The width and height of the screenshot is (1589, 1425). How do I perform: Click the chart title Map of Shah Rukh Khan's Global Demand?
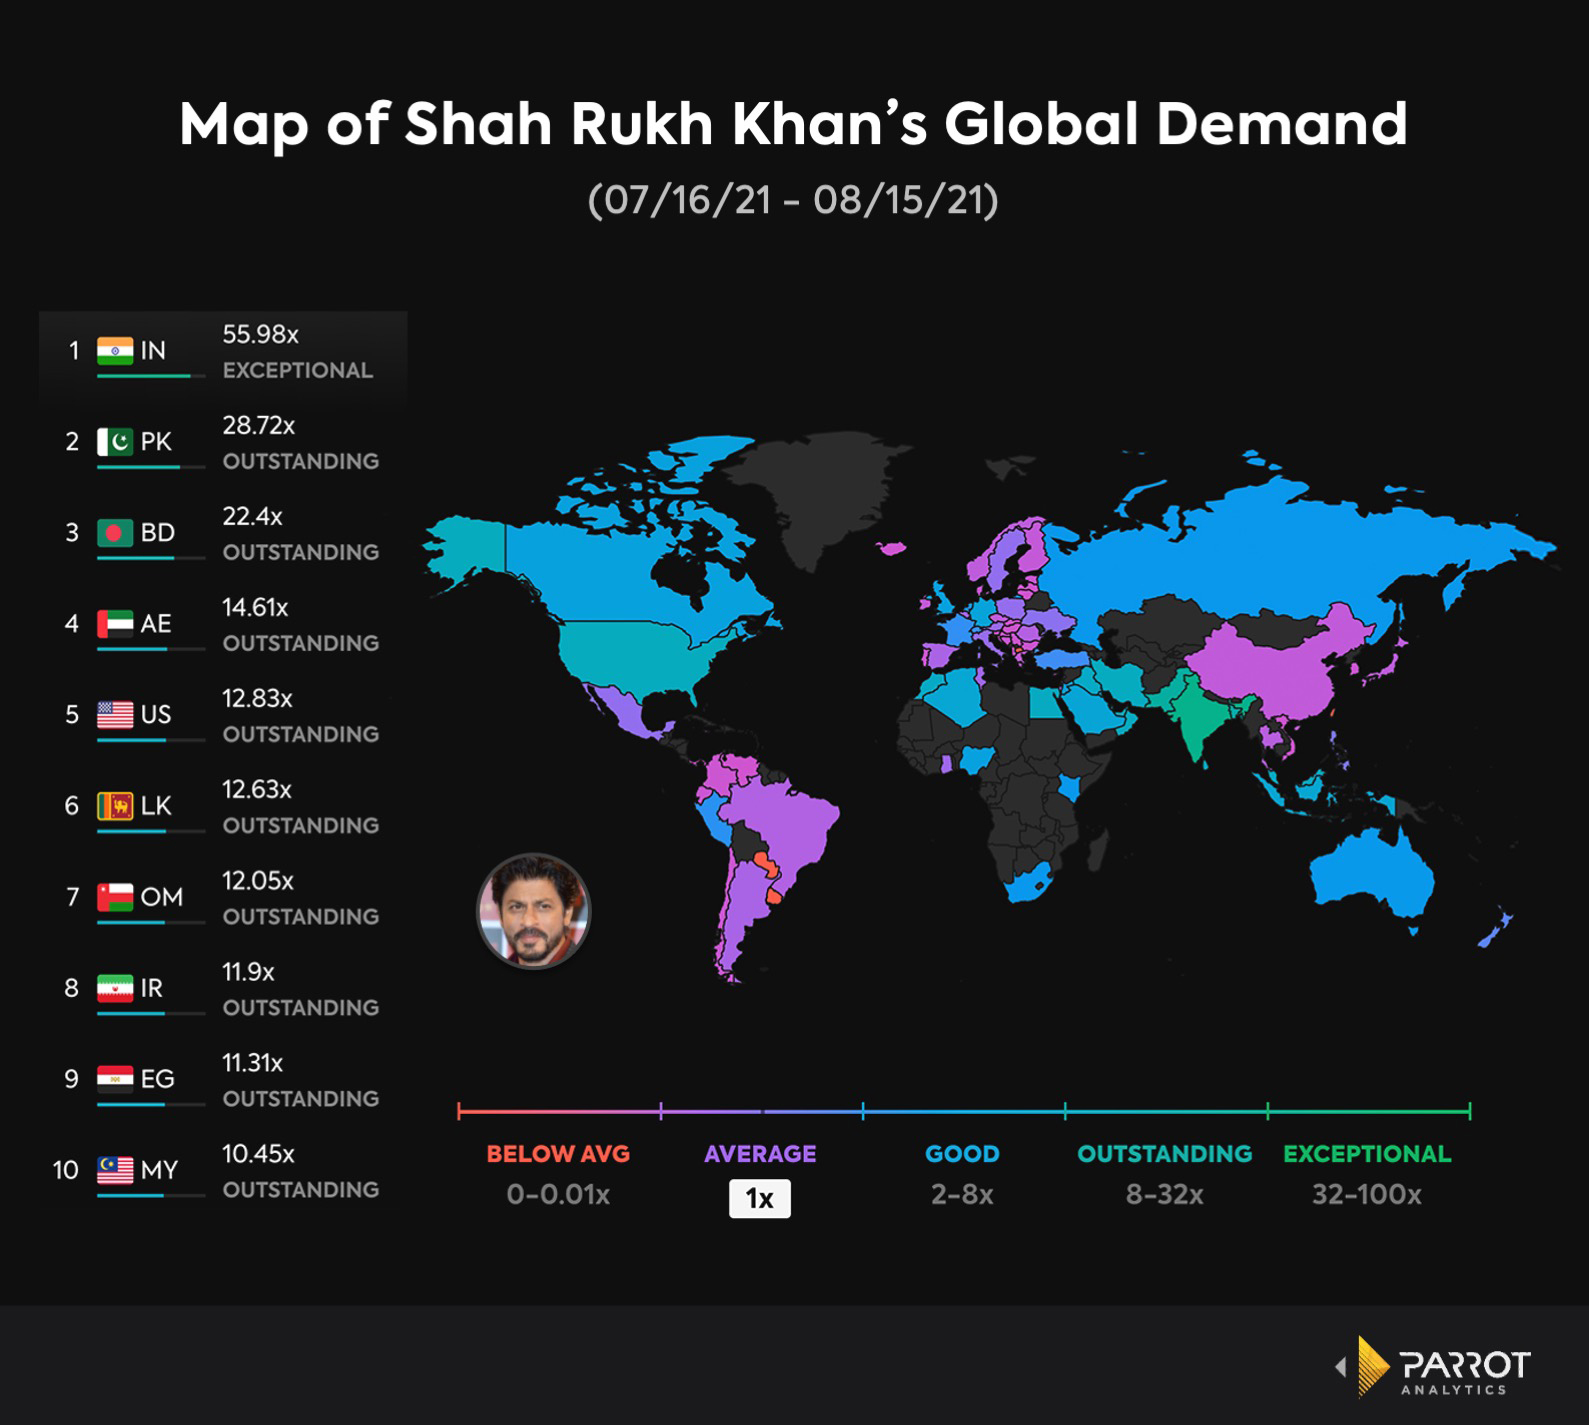click(794, 124)
